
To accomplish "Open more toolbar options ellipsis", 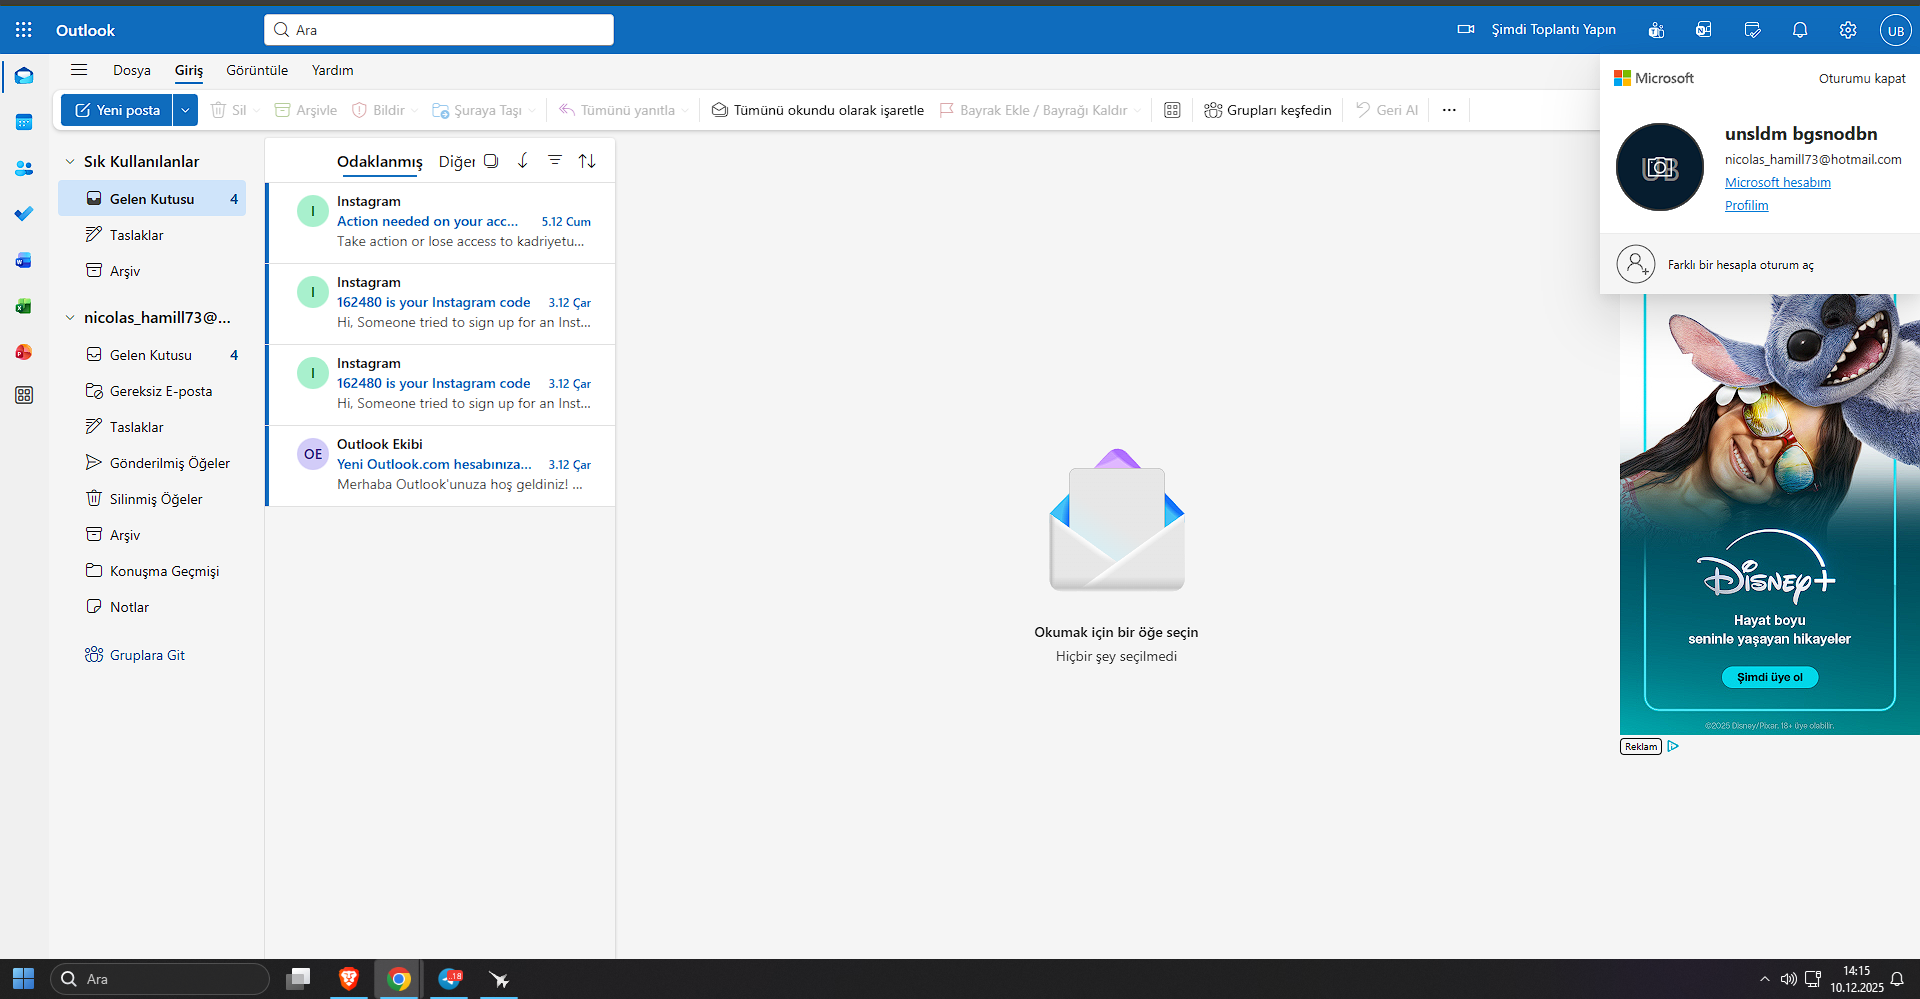I will [x=1449, y=110].
